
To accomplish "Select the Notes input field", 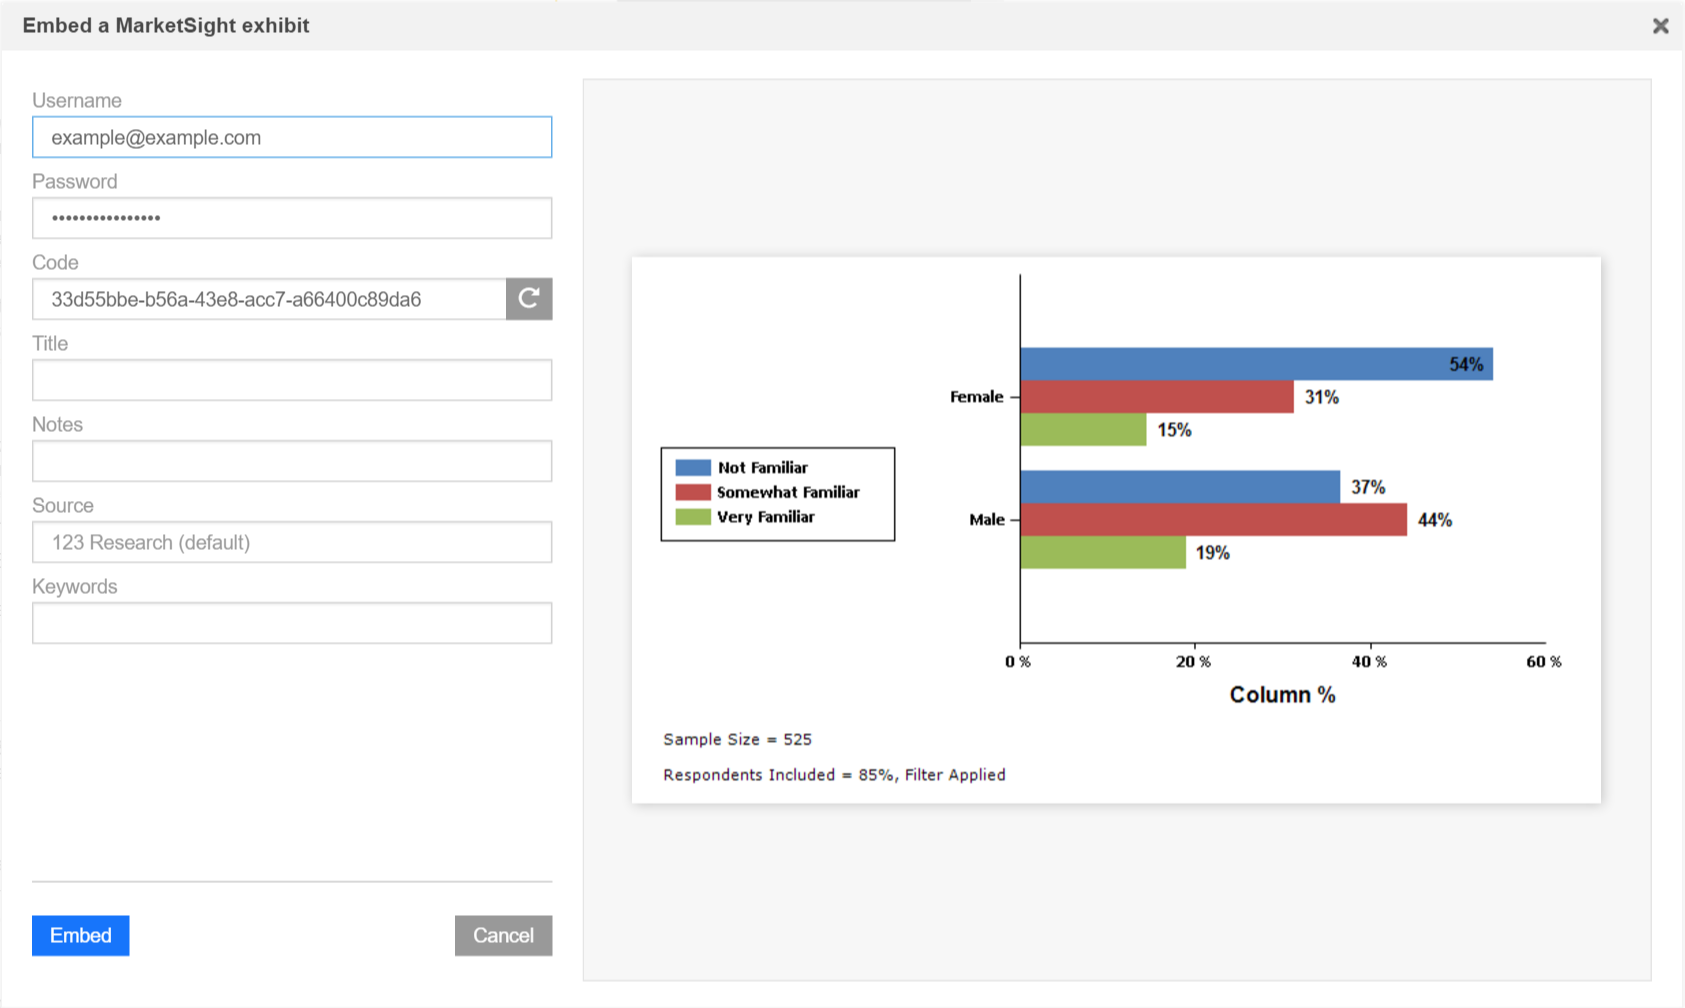I will [x=291, y=461].
